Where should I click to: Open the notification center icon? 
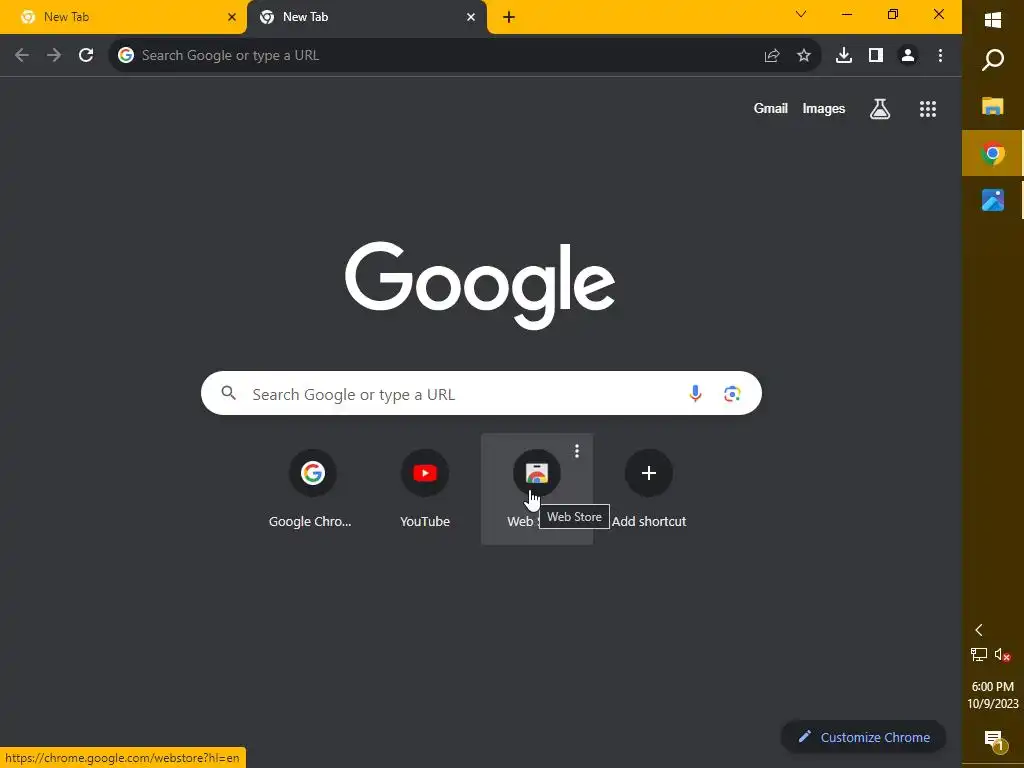[993, 739]
